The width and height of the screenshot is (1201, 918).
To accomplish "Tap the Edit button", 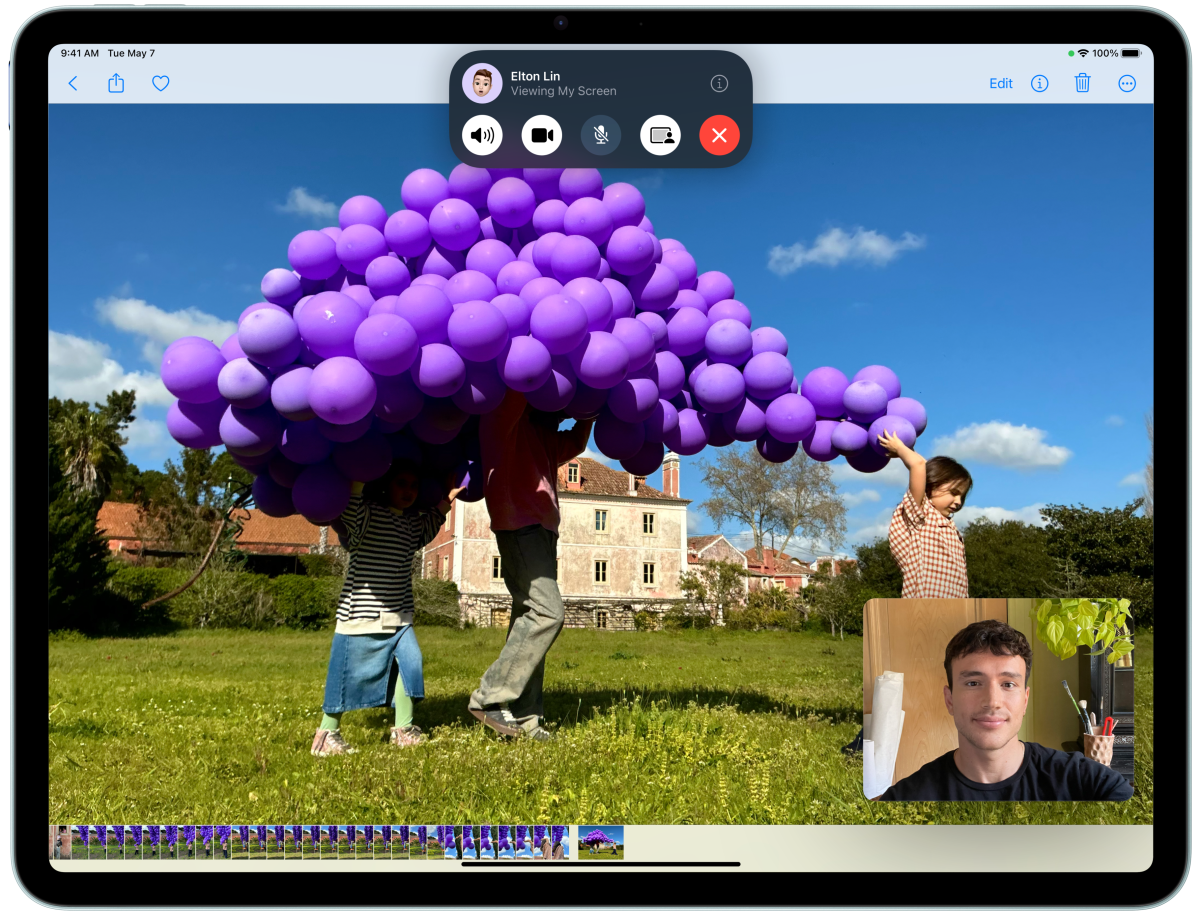I will click(x=1000, y=84).
